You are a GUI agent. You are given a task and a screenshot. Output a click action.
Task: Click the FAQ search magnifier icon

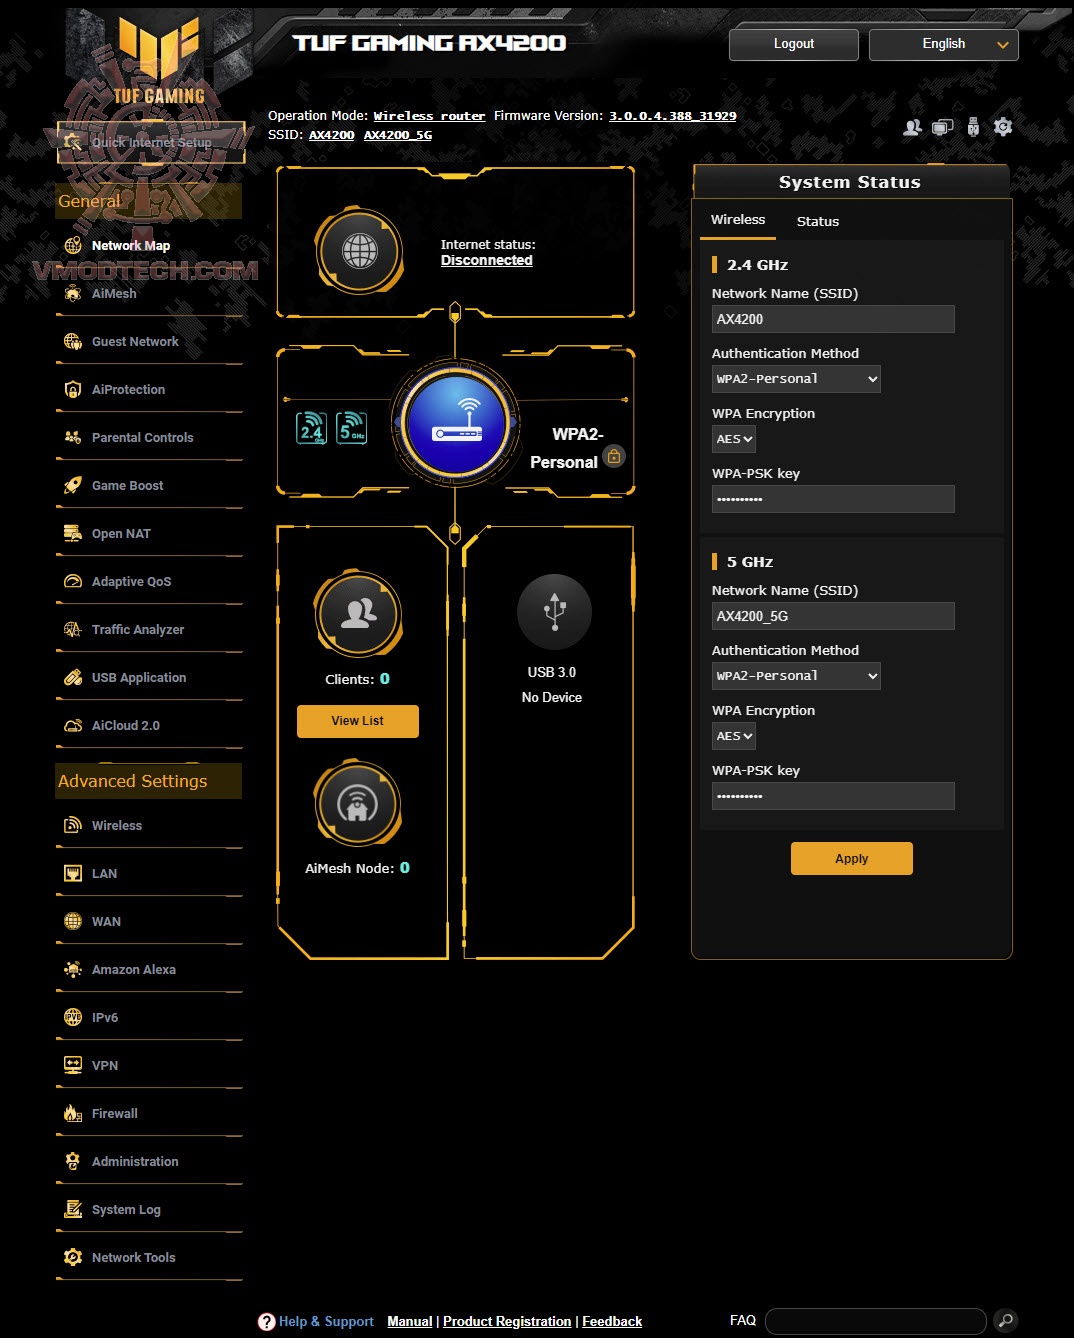pyautogui.click(x=1005, y=1321)
